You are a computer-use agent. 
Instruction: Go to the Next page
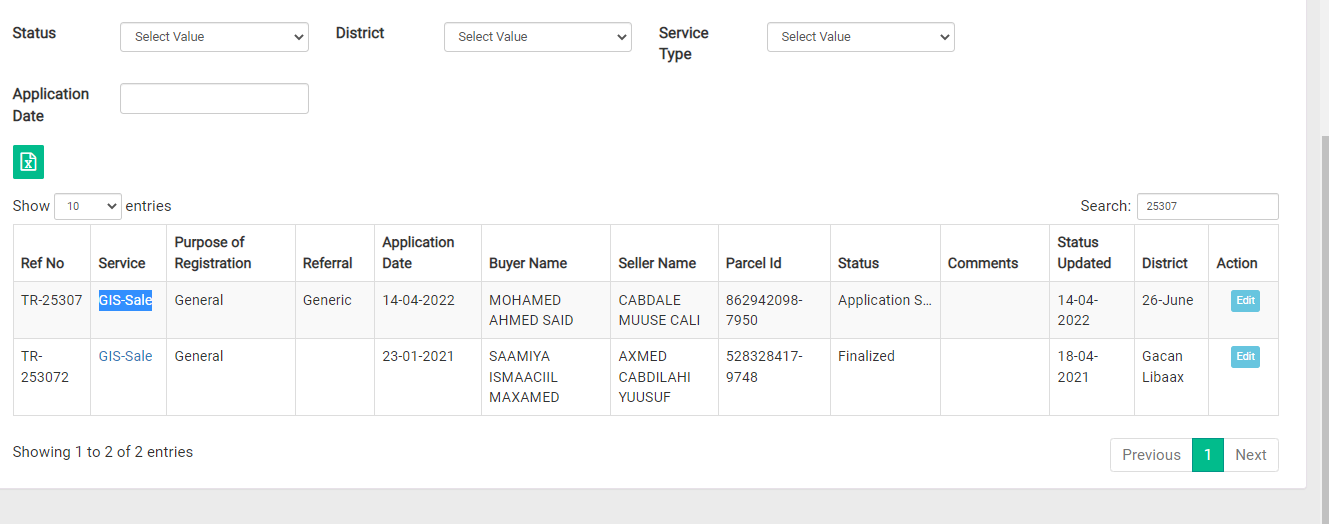[1251, 455]
